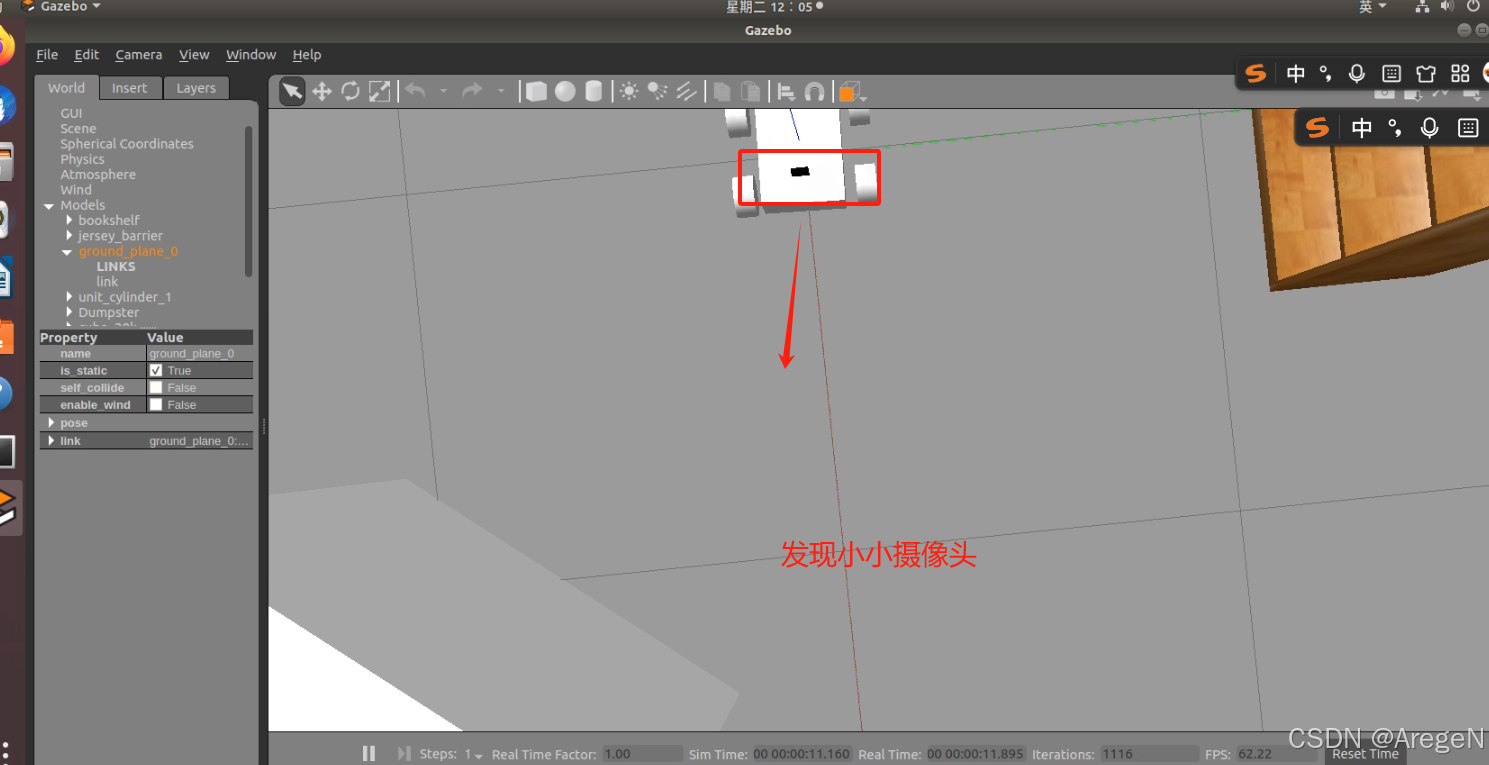Click the Reset Time button

(x=1365, y=754)
